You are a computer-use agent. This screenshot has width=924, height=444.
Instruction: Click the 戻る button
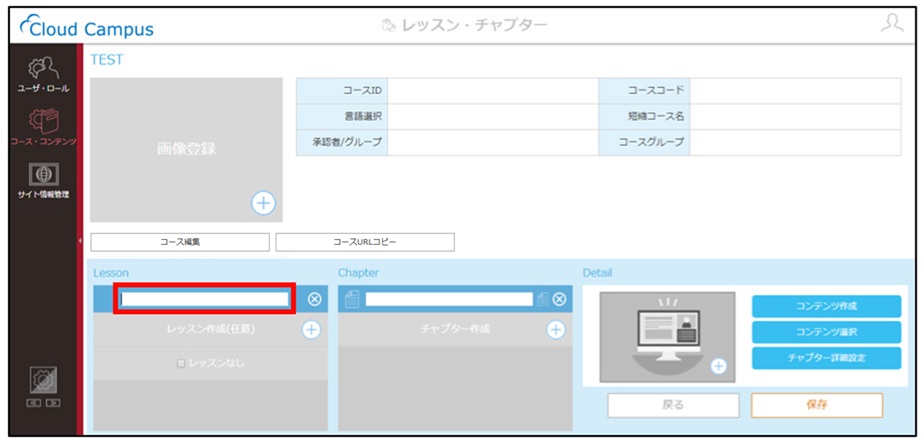tap(673, 406)
